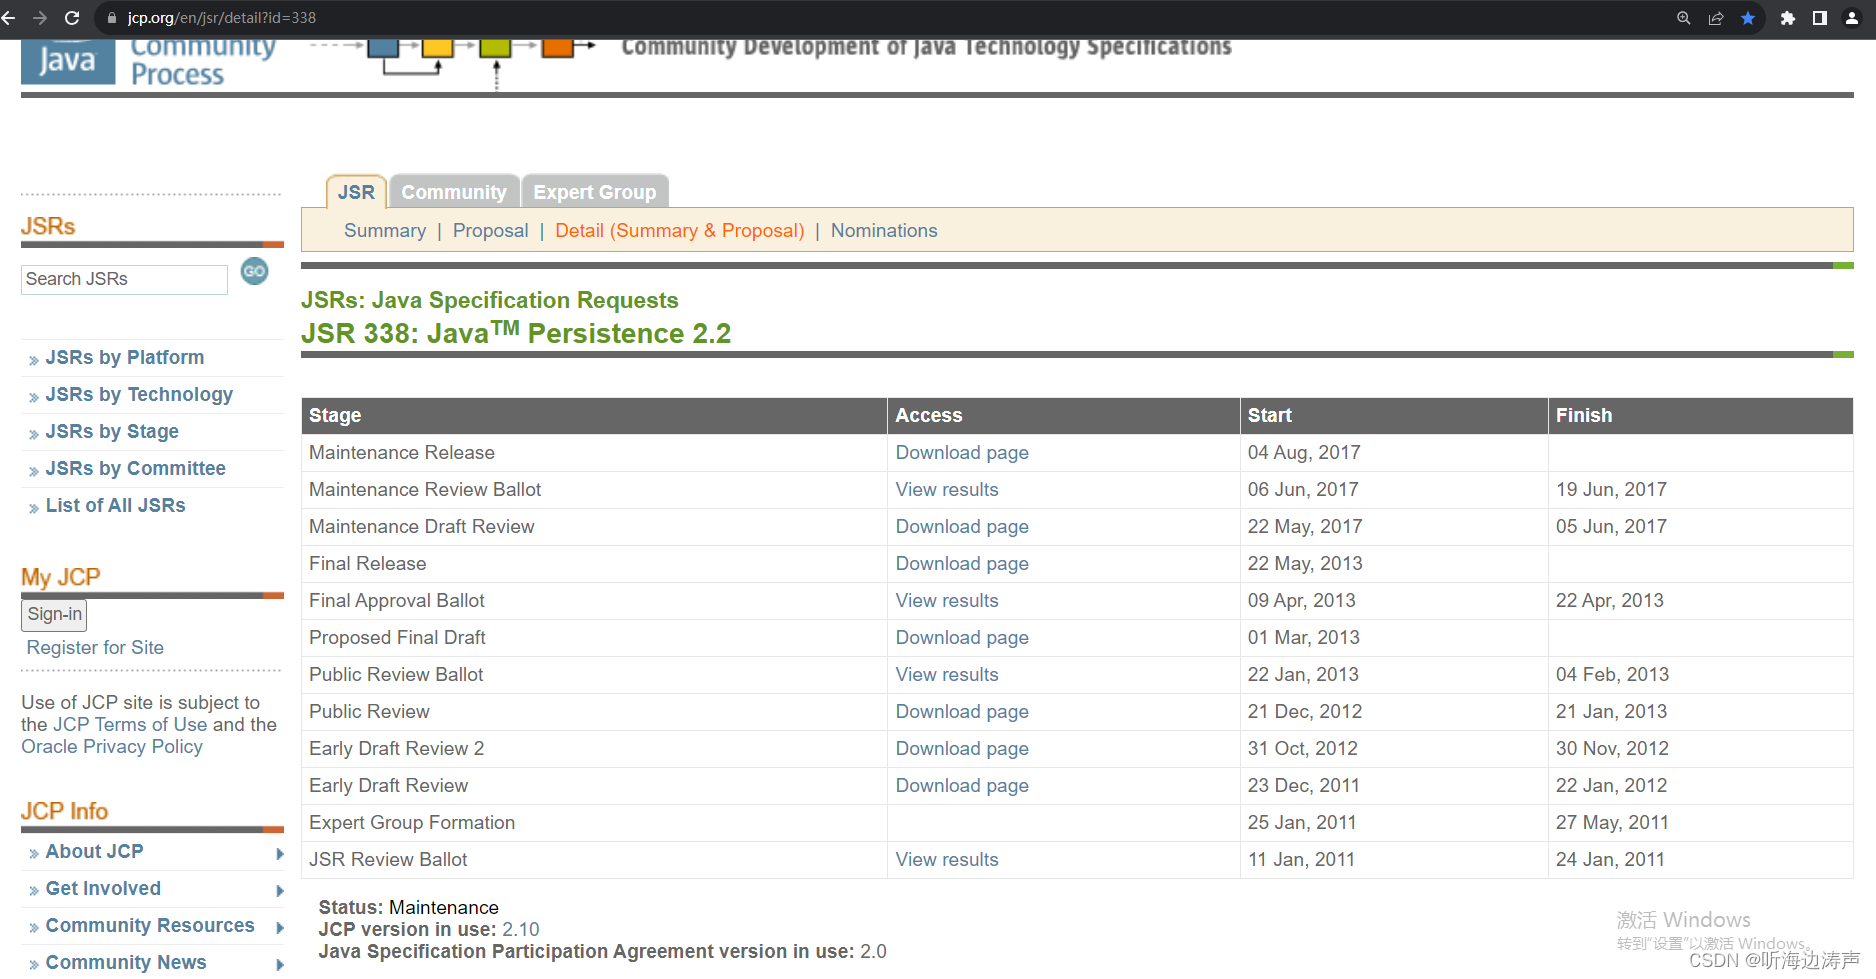Click the magnifier zoom icon
Image resolution: width=1876 pixels, height=979 pixels.
pyautogui.click(x=1684, y=18)
